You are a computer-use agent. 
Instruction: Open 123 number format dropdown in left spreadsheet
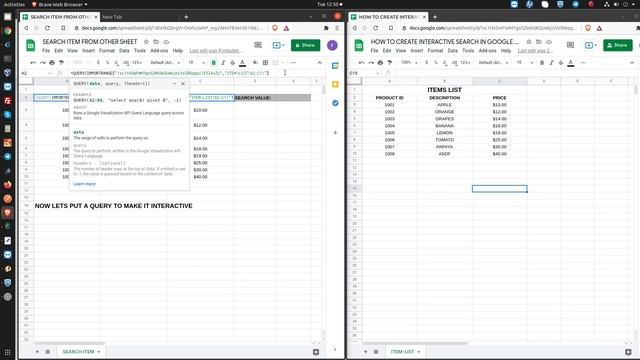point(137,62)
